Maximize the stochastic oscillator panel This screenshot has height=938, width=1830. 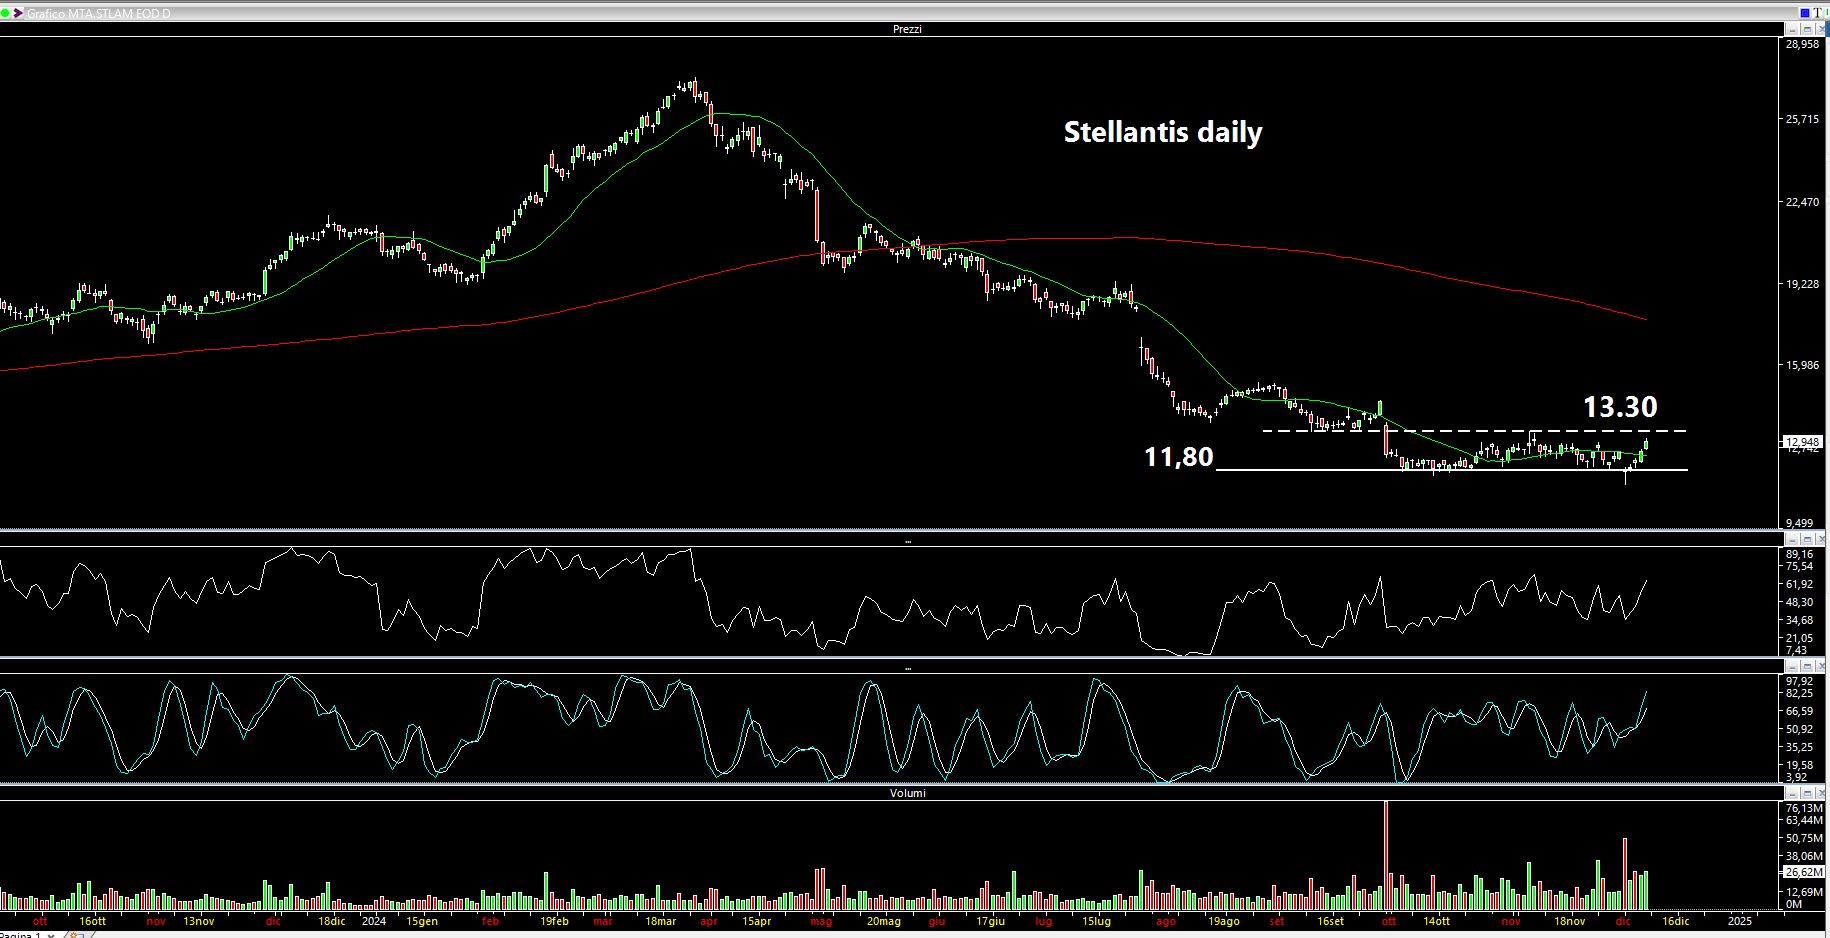point(1807,666)
